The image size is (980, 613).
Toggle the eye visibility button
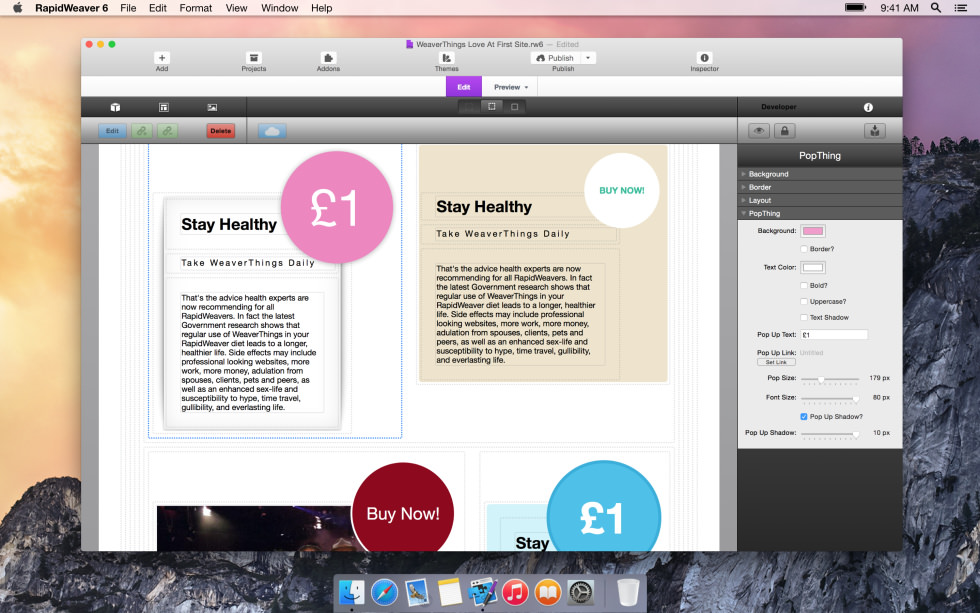coord(759,131)
